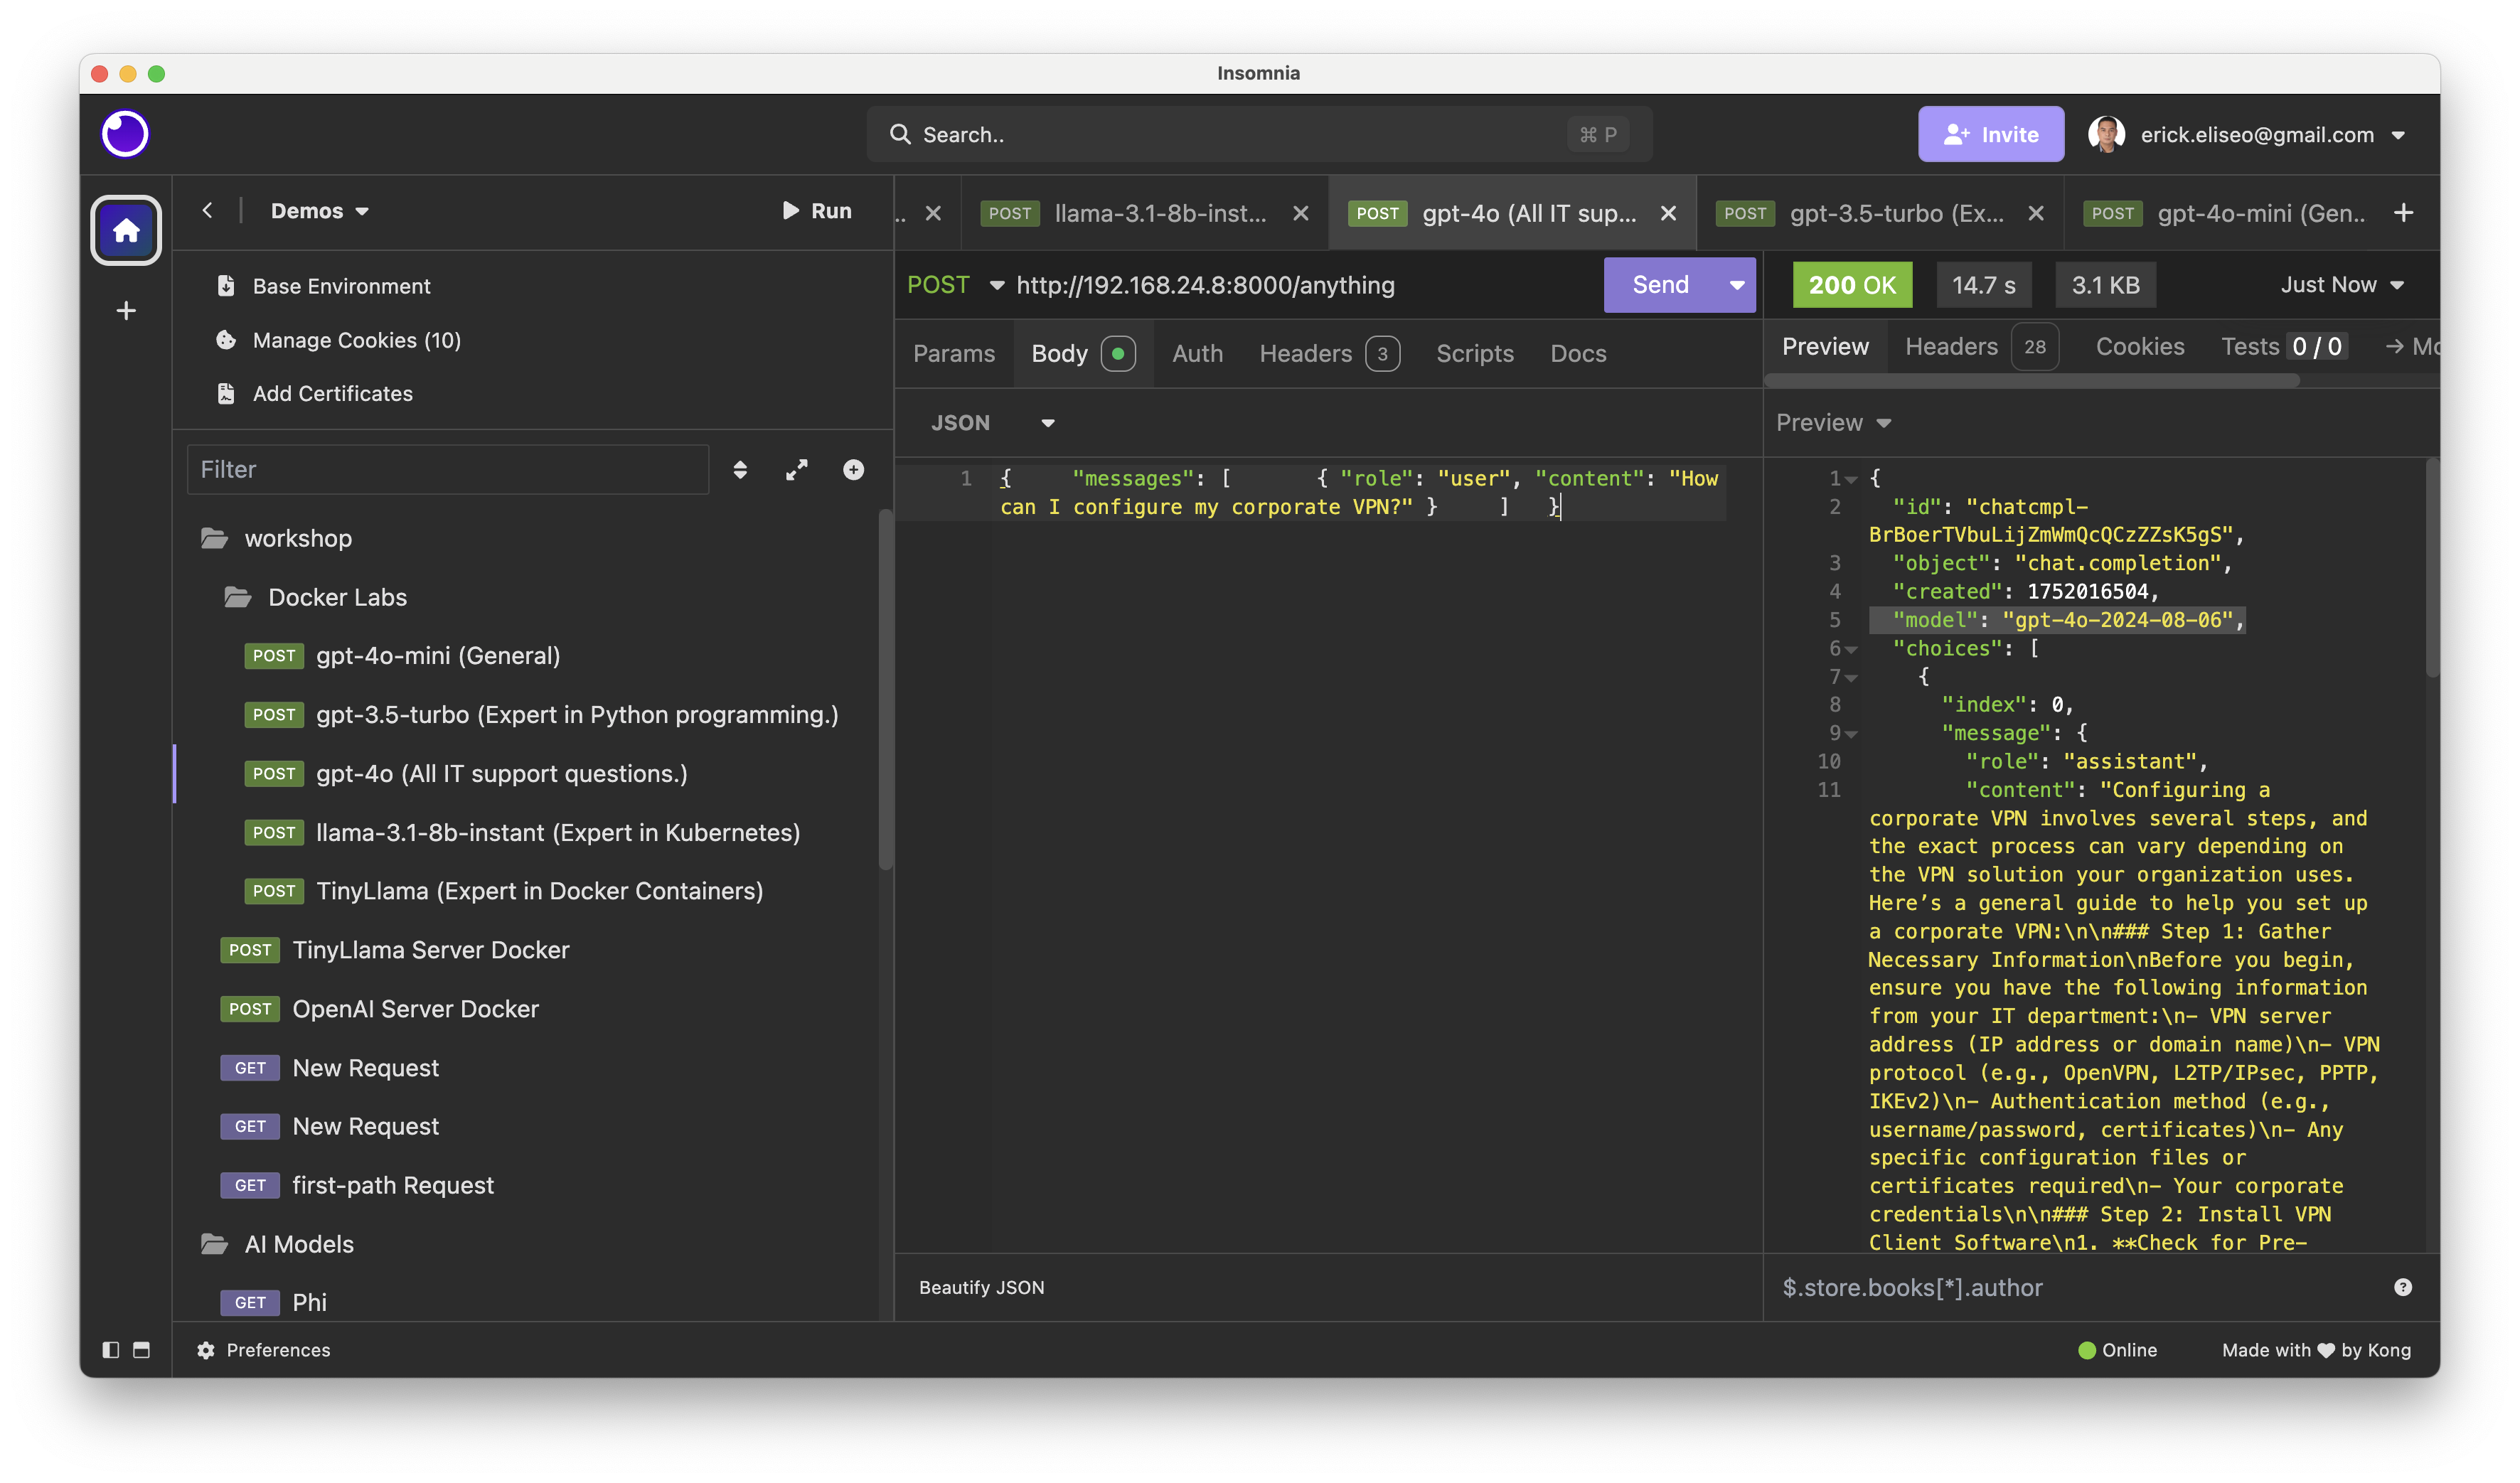
Task: Close the gpt-4o request tab
Action: (1668, 213)
